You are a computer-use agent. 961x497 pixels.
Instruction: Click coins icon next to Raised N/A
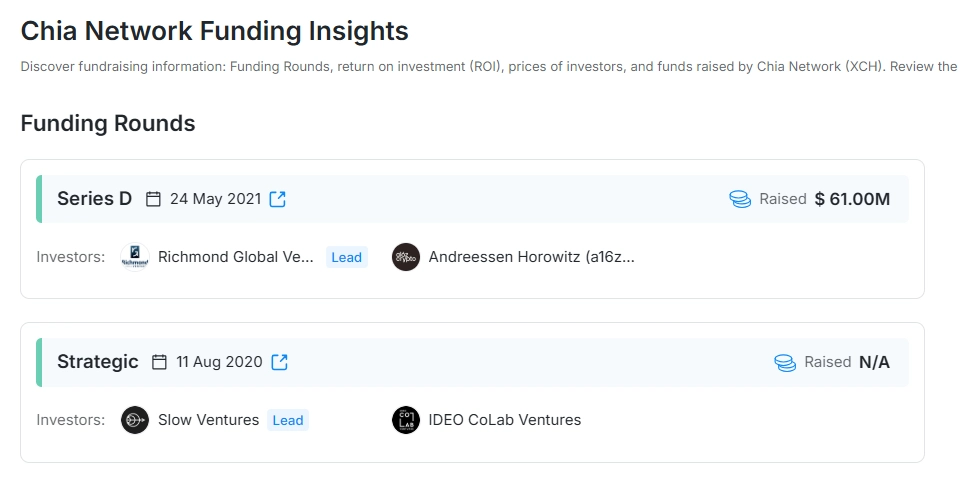pyautogui.click(x=785, y=362)
